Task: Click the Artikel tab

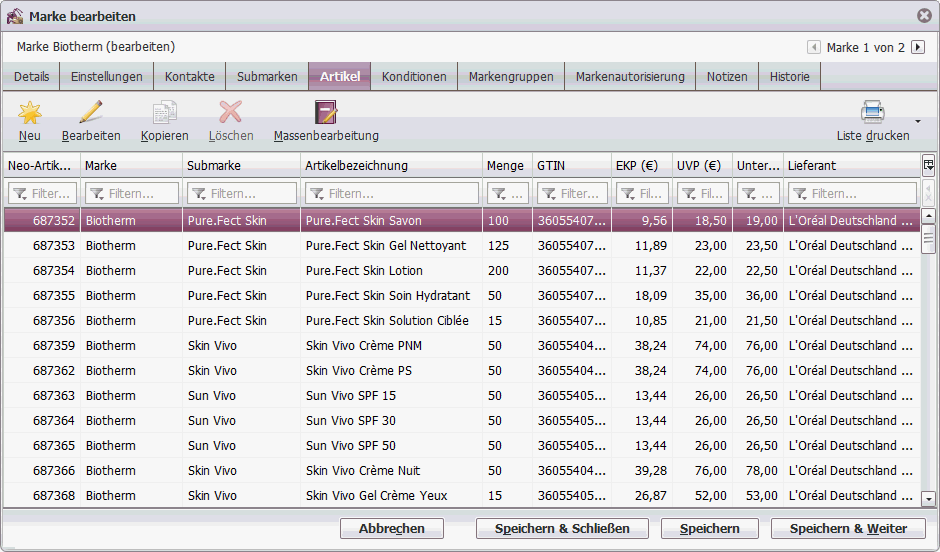Action: (x=340, y=77)
